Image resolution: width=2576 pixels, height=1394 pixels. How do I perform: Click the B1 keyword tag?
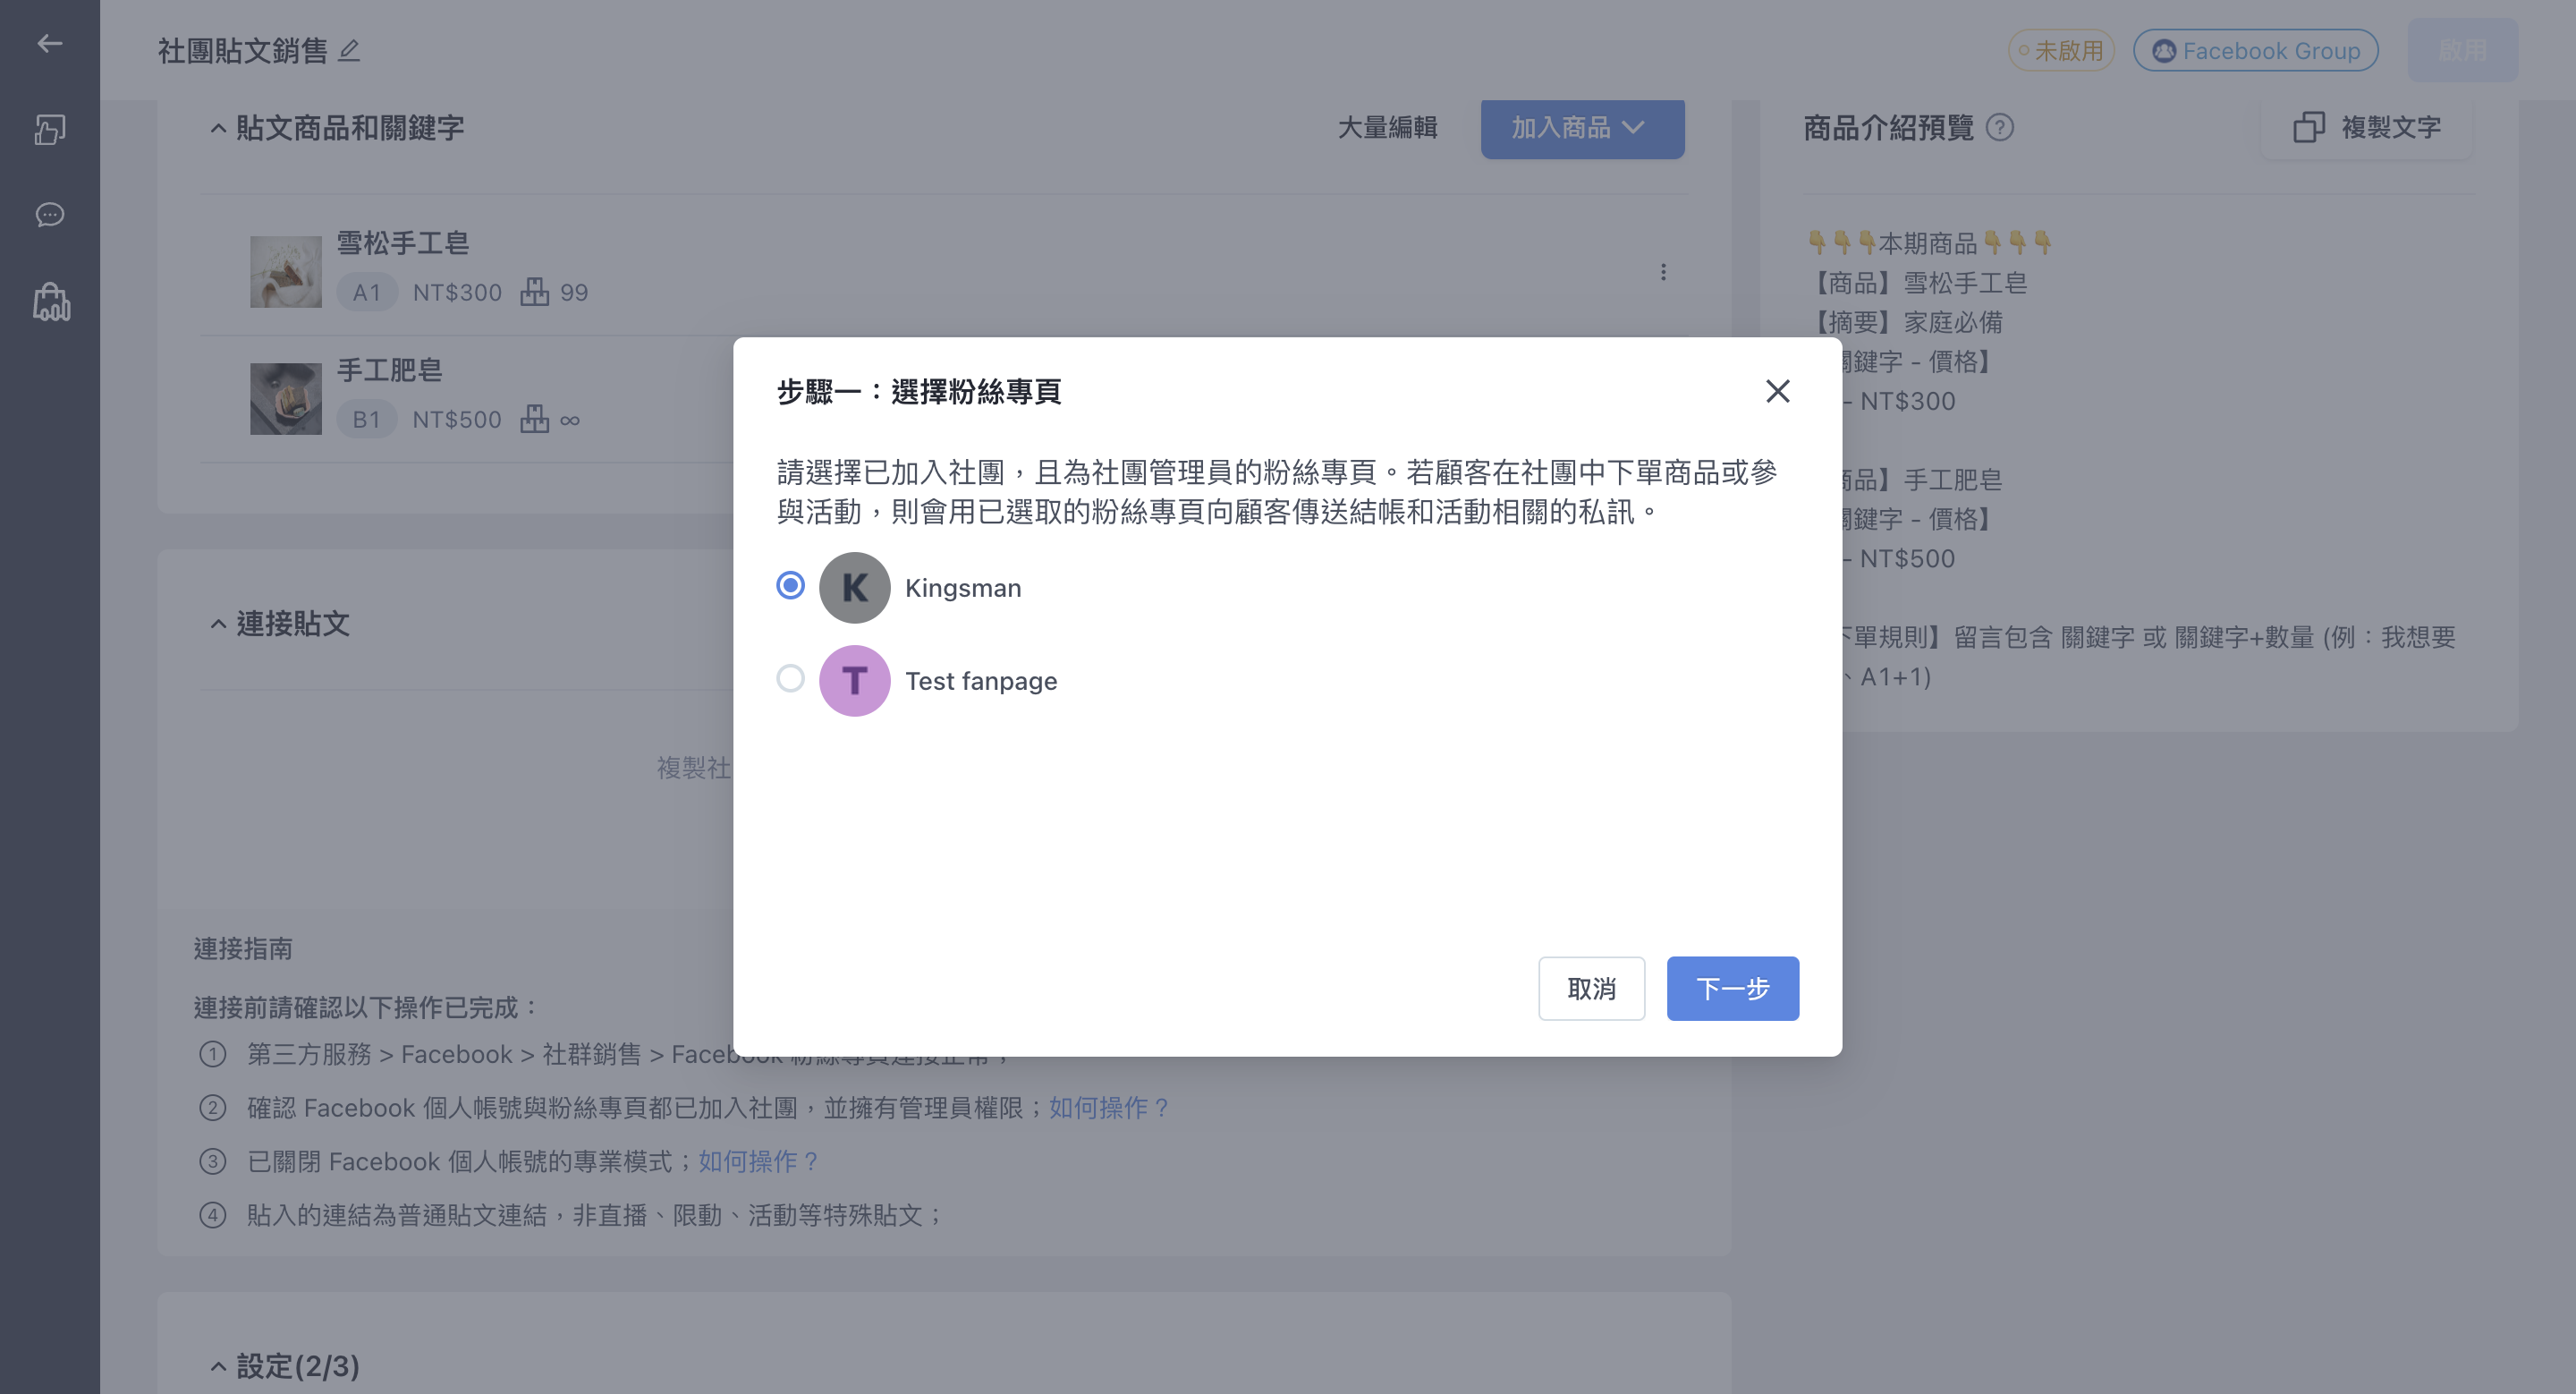[367, 419]
